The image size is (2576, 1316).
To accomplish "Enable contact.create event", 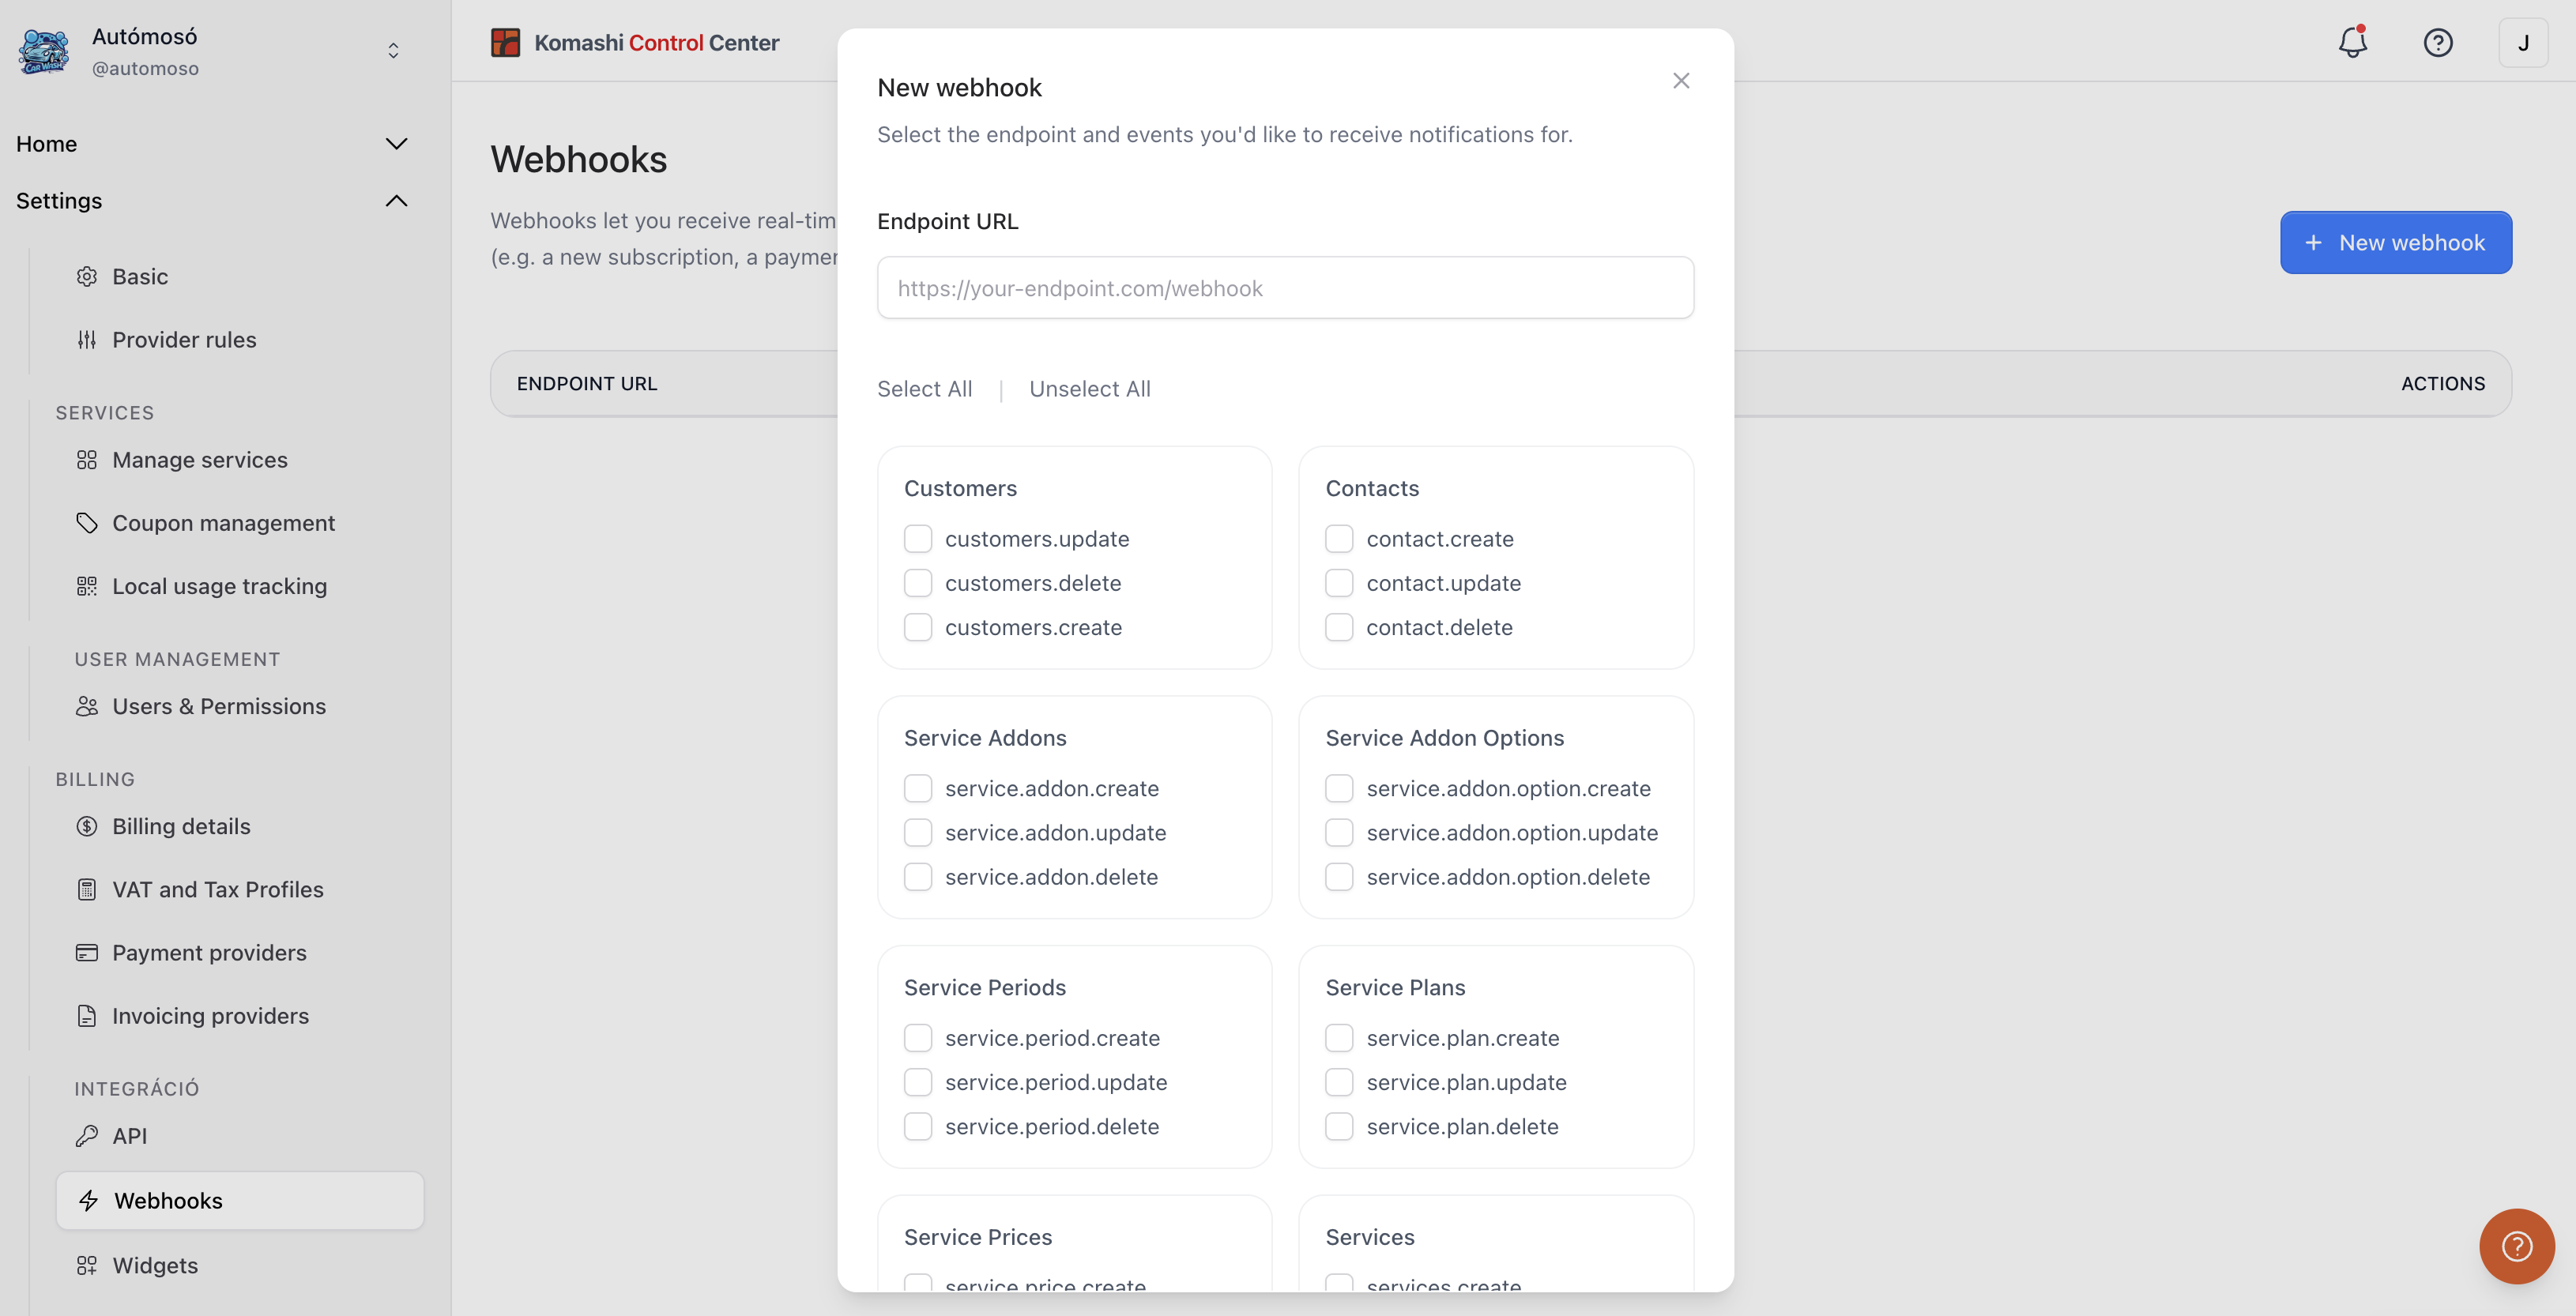I will [x=1339, y=539].
